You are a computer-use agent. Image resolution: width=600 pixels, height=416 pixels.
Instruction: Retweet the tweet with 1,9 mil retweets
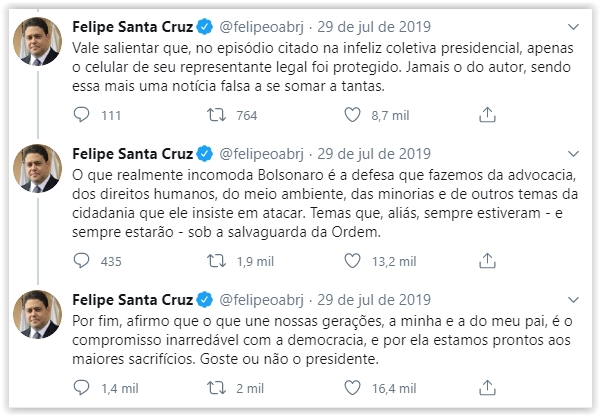[x=215, y=261]
